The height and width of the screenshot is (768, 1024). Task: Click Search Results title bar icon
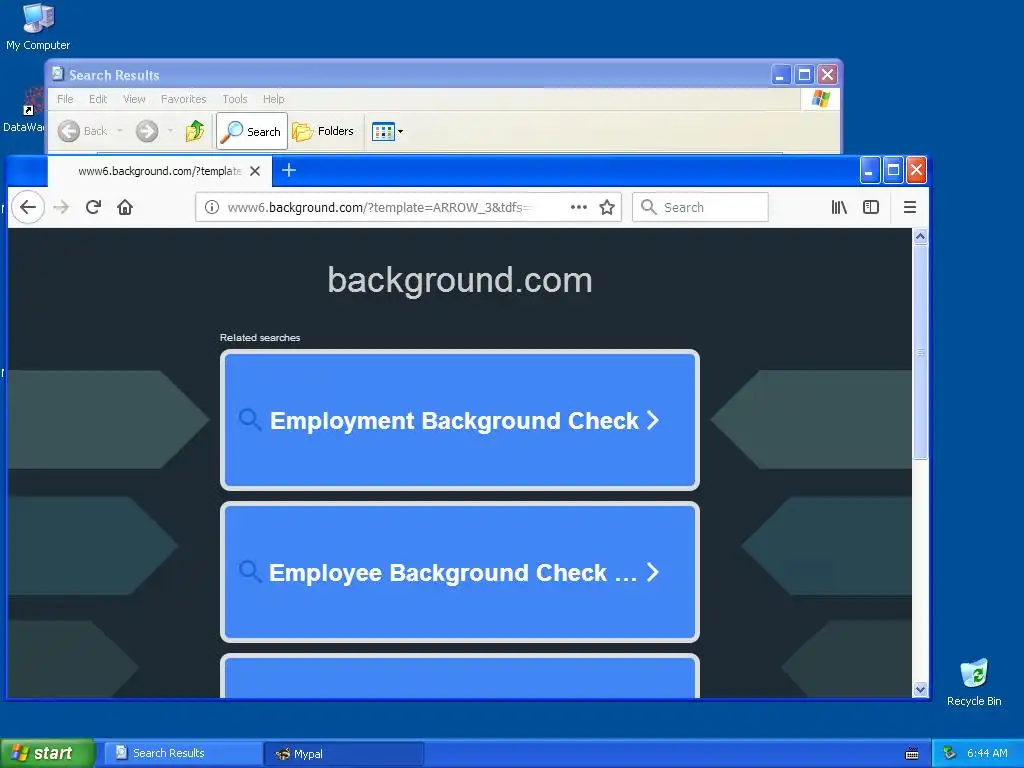(x=57, y=74)
